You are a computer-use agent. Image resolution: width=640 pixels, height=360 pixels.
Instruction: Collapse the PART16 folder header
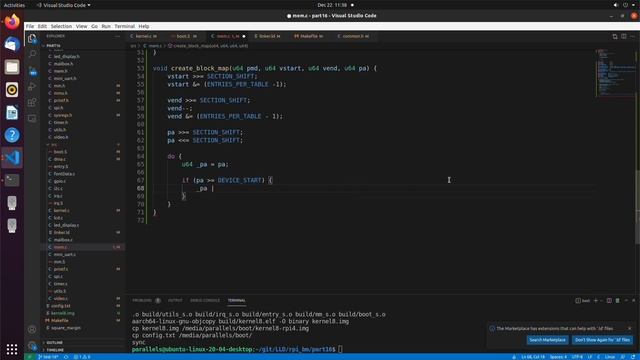[82, 46]
